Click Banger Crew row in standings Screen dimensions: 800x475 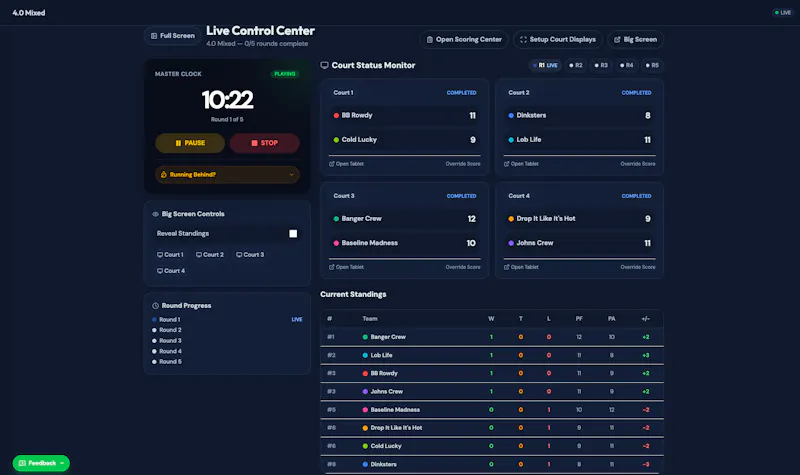492,337
